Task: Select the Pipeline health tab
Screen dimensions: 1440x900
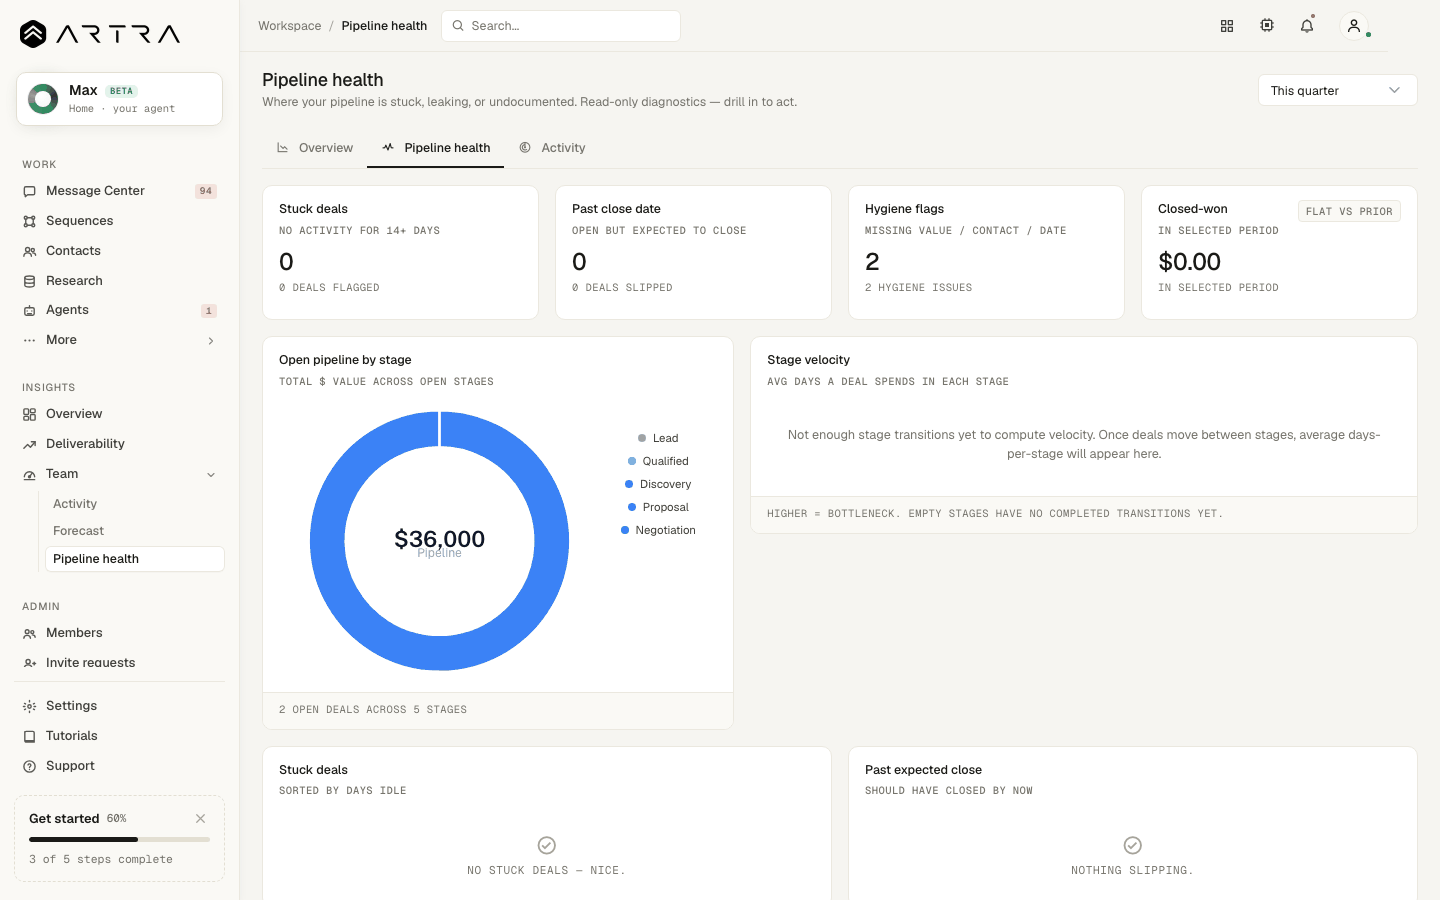Action: pos(436,148)
